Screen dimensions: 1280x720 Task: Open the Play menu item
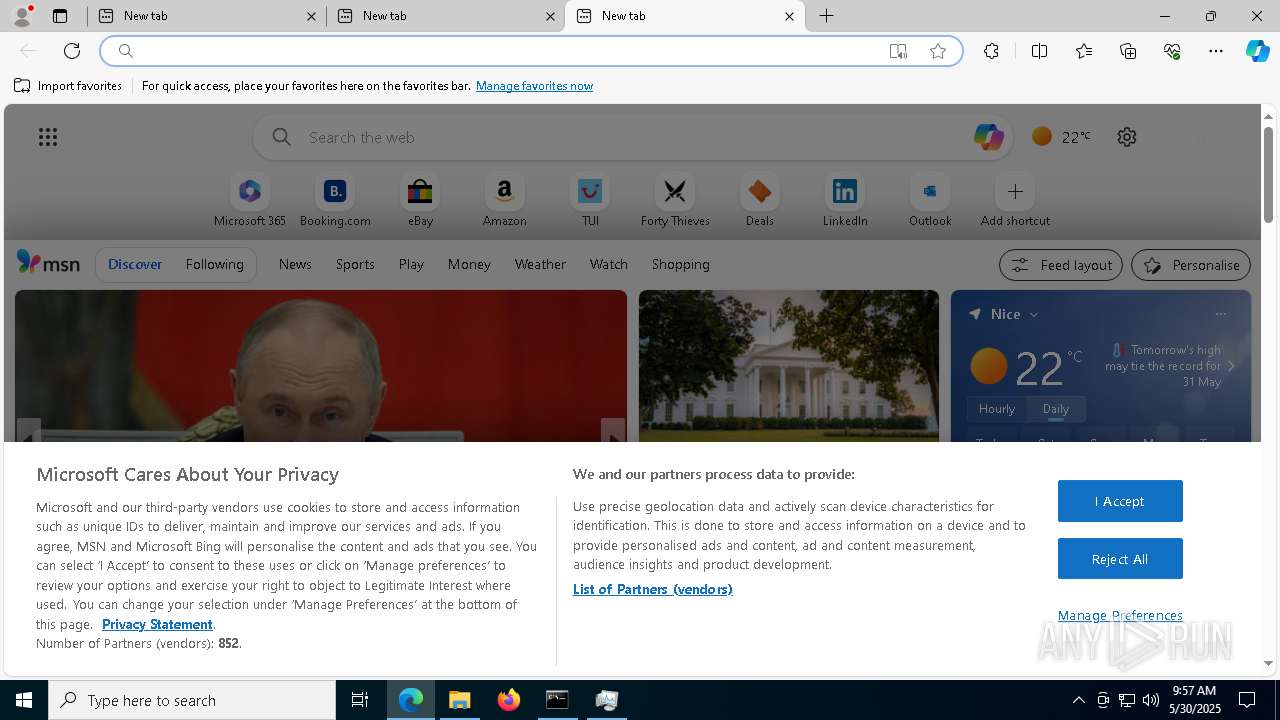click(411, 264)
